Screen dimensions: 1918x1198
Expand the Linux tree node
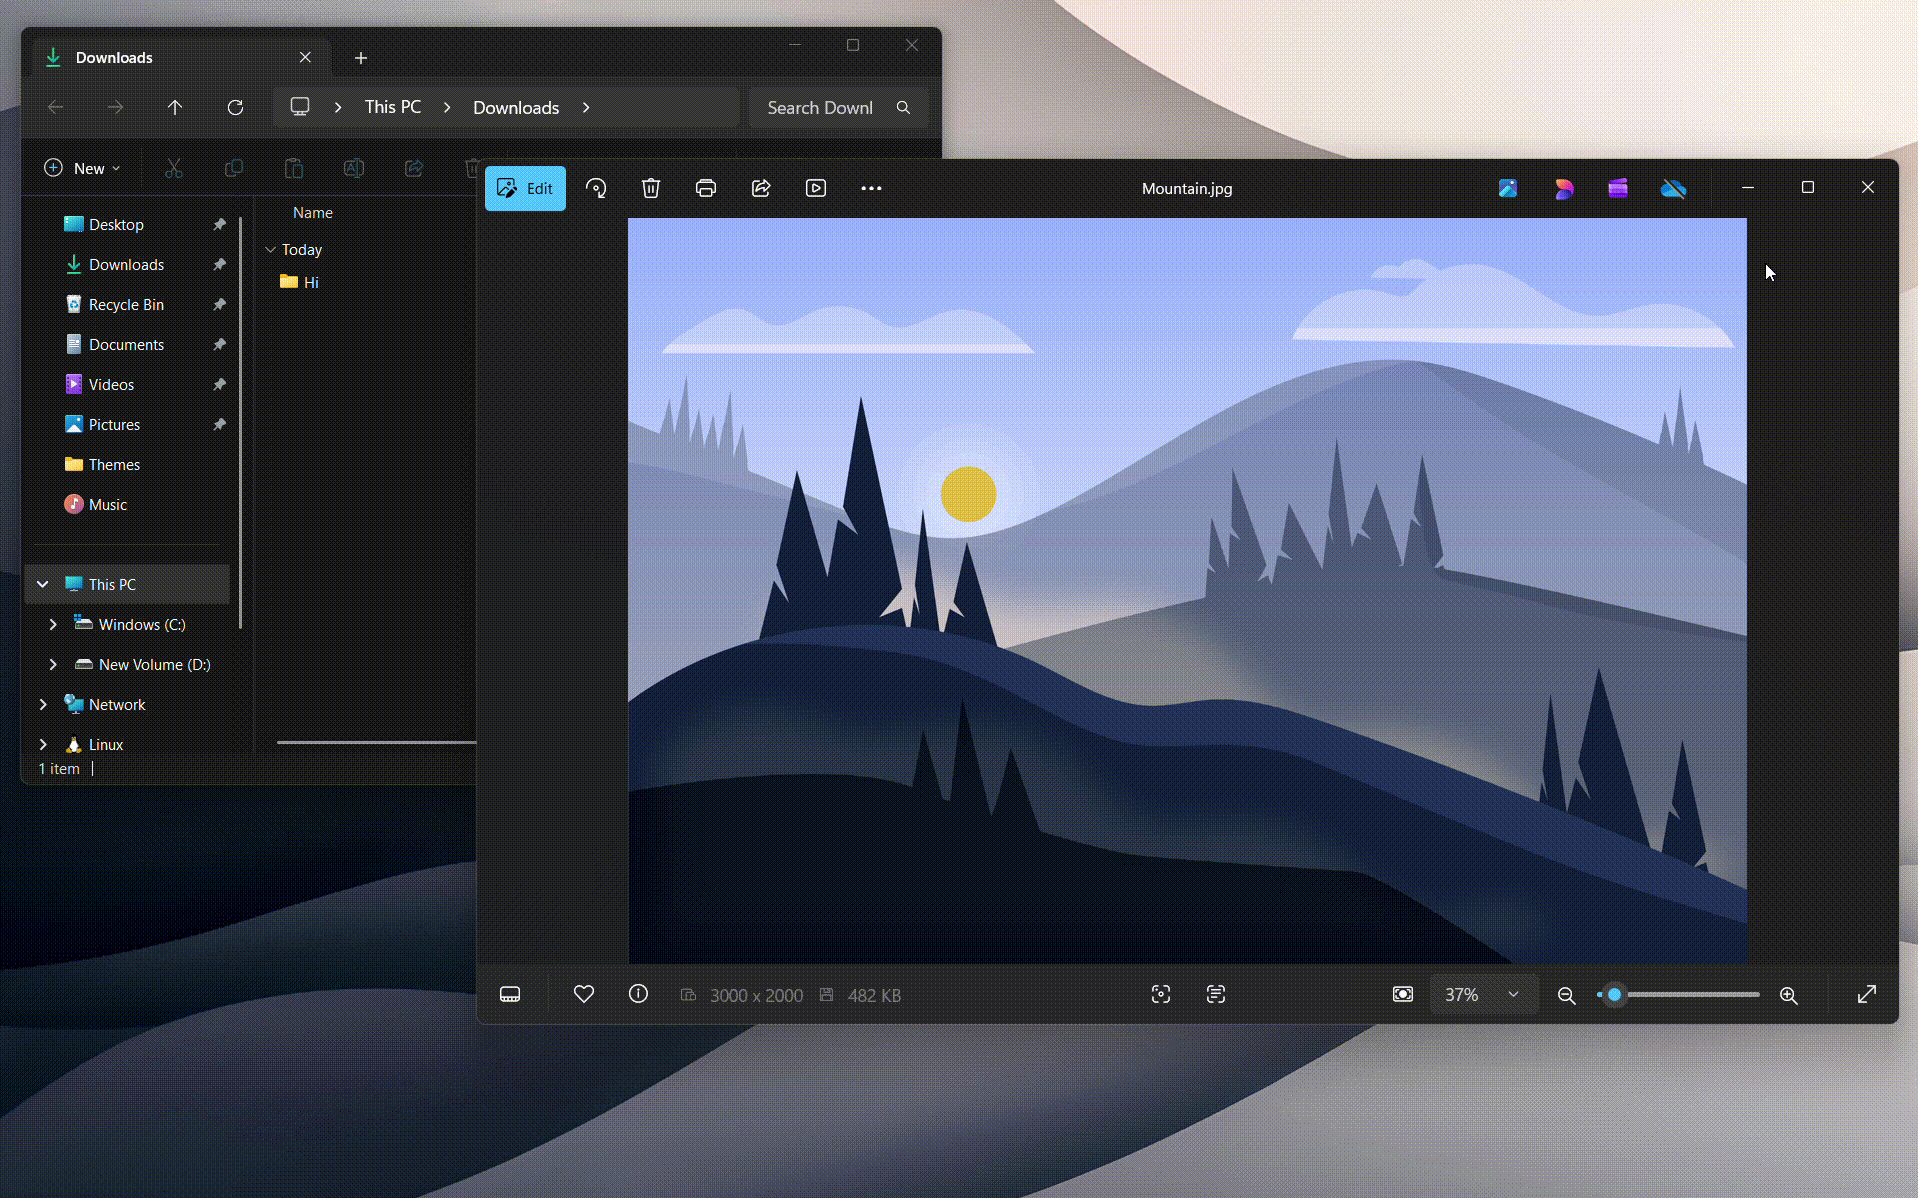[x=43, y=744]
